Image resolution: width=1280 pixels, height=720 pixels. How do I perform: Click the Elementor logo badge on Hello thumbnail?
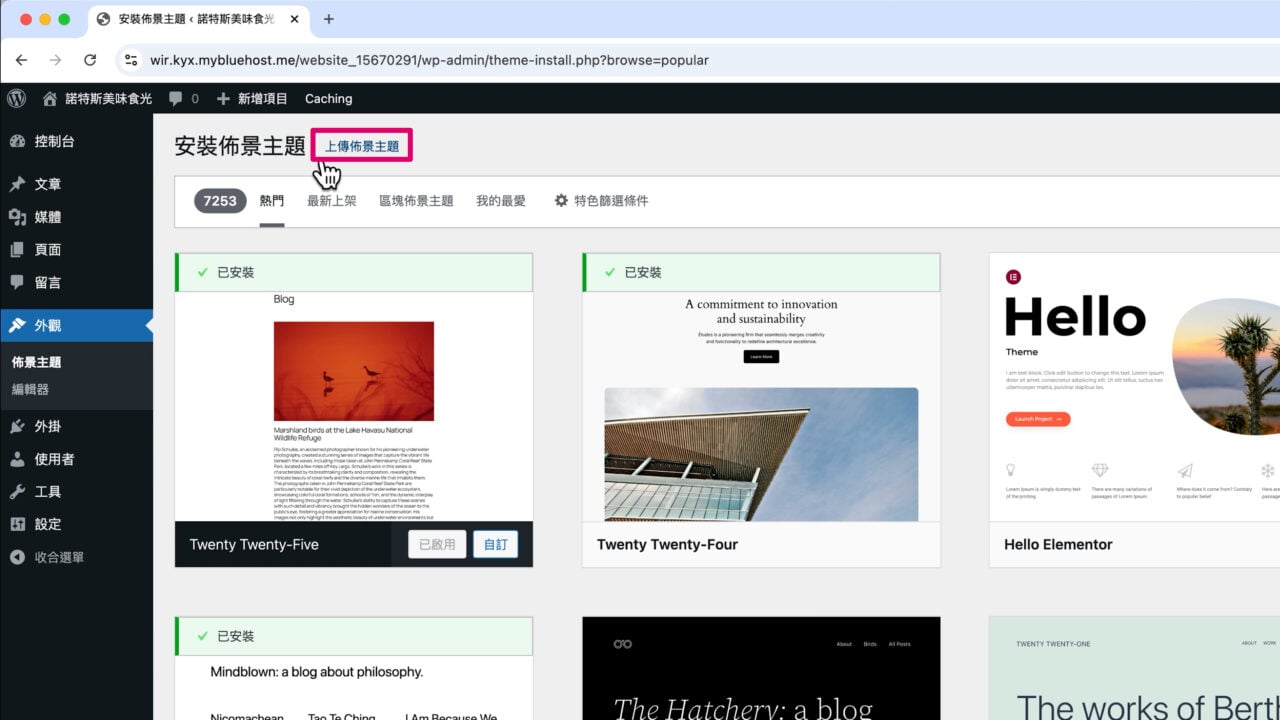pos(1013,277)
